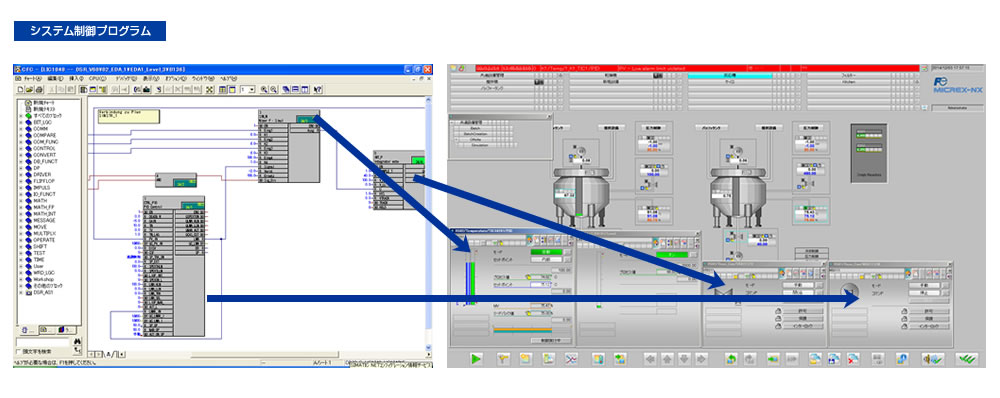Click the green play button in bottom bar
The width and height of the screenshot is (1000, 398).
point(476,358)
